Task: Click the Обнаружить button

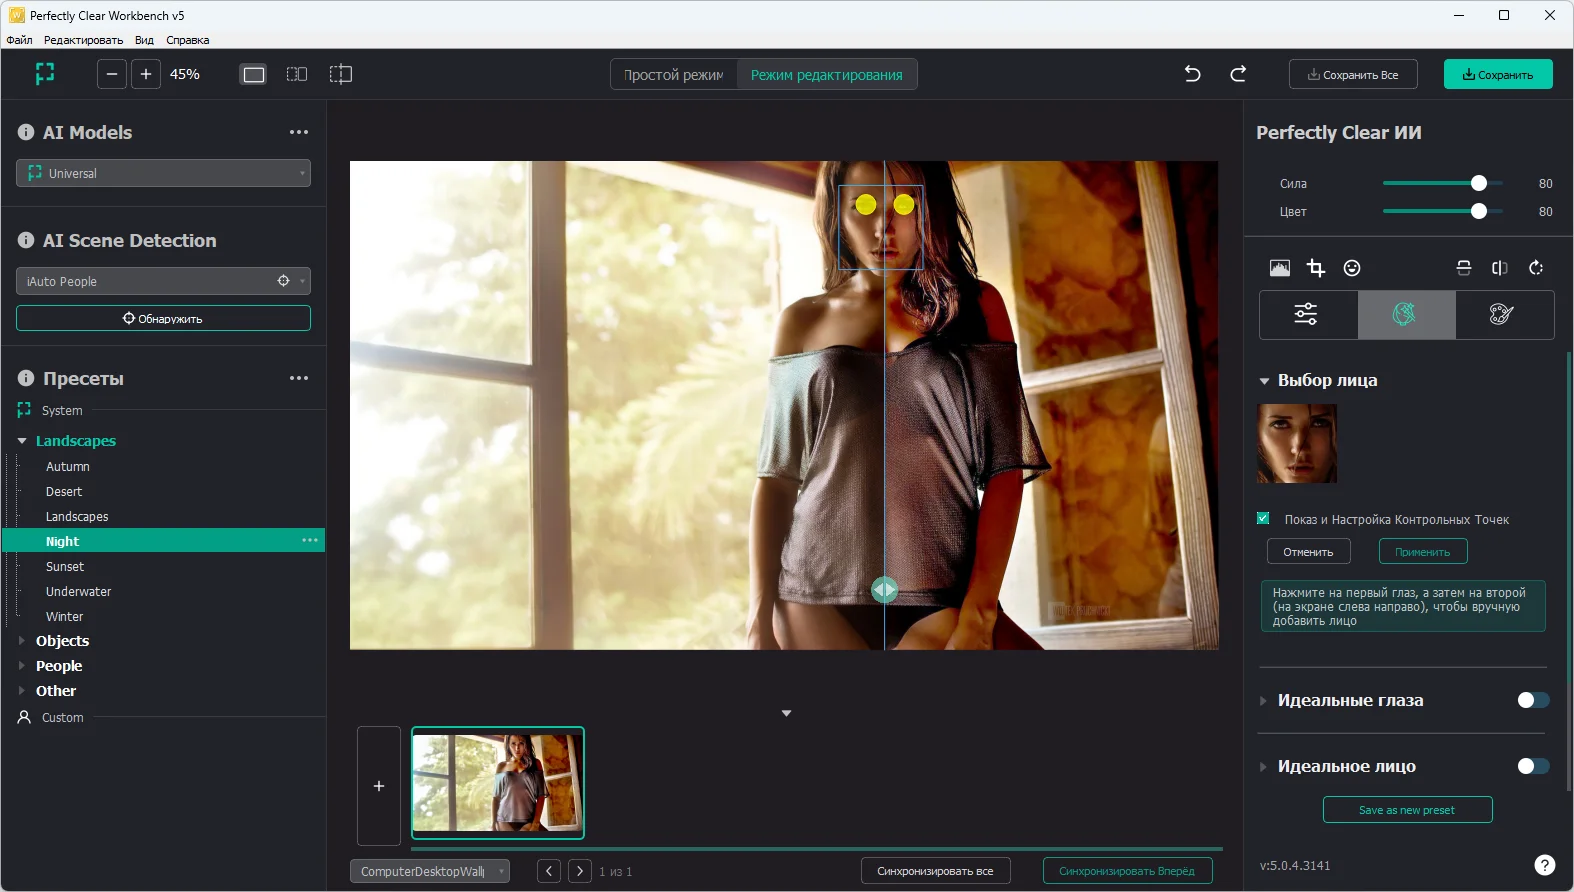Action: coord(163,318)
